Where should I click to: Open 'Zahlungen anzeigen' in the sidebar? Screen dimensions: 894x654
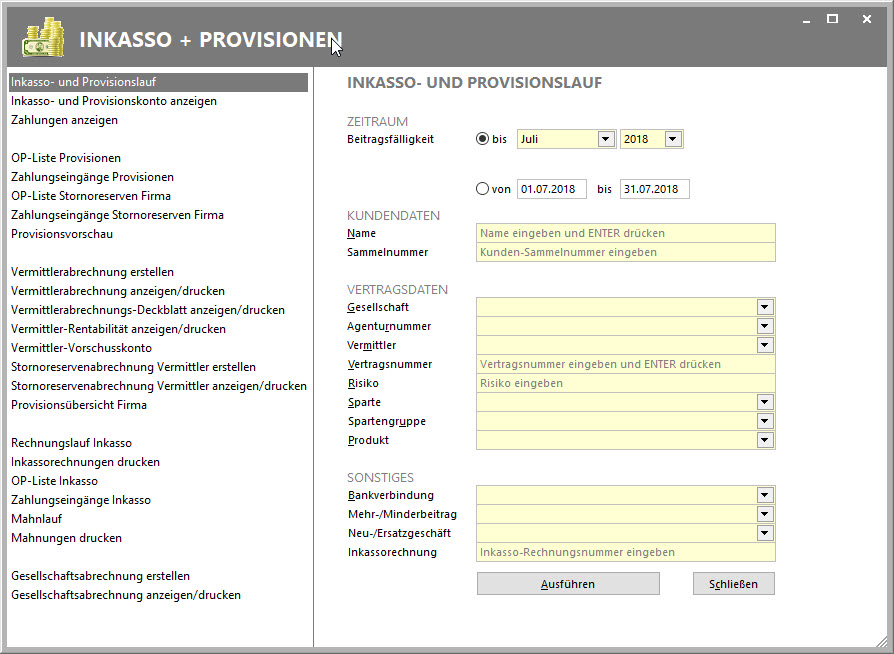[x=64, y=120]
